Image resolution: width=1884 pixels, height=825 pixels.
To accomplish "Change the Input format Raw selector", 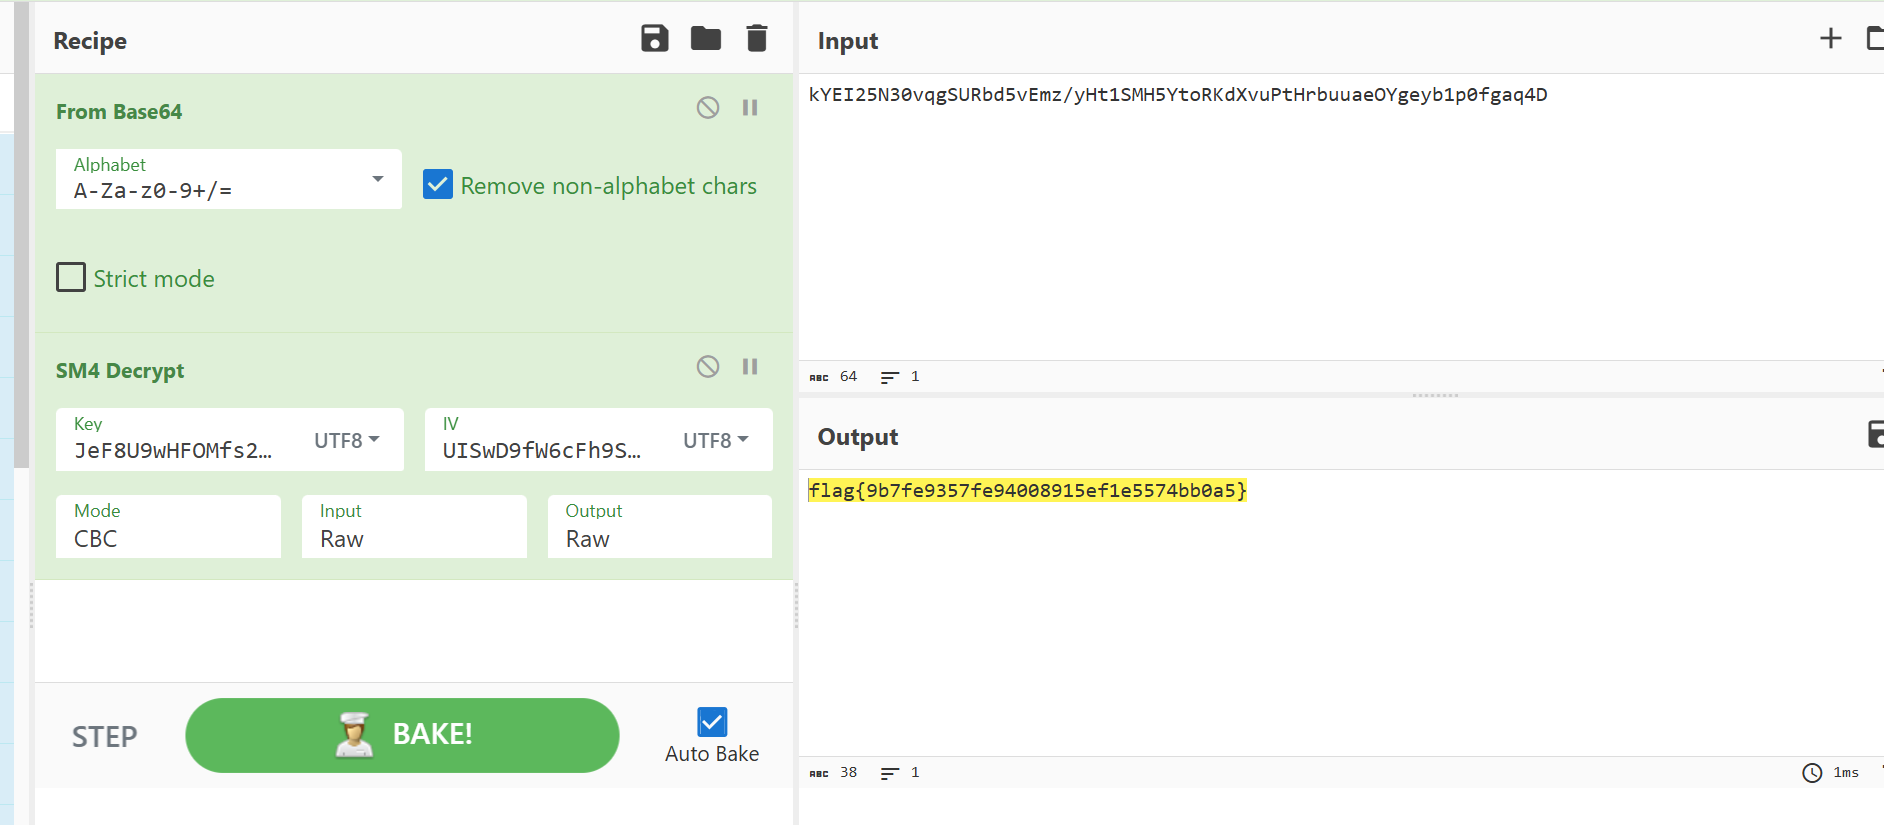I will pos(414,527).
